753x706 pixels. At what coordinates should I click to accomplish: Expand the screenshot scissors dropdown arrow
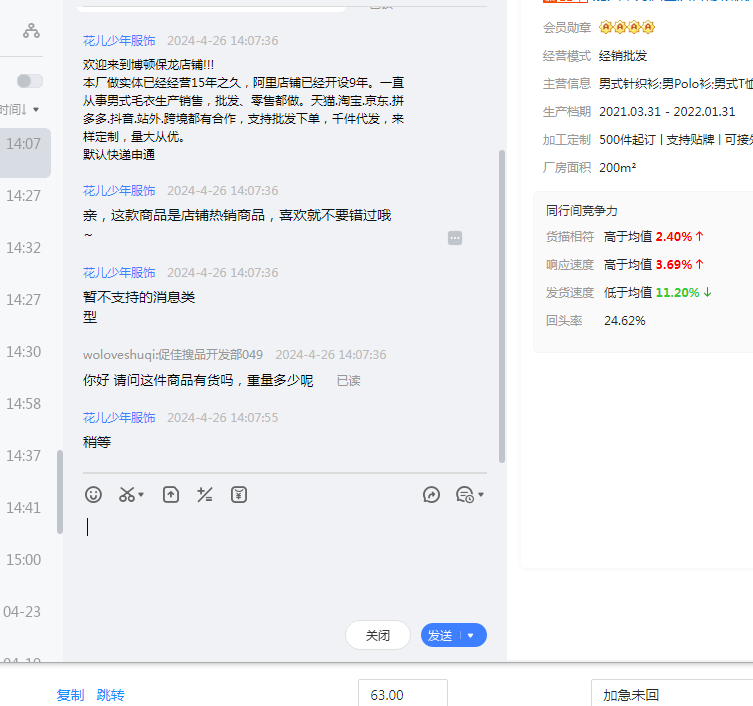141,495
